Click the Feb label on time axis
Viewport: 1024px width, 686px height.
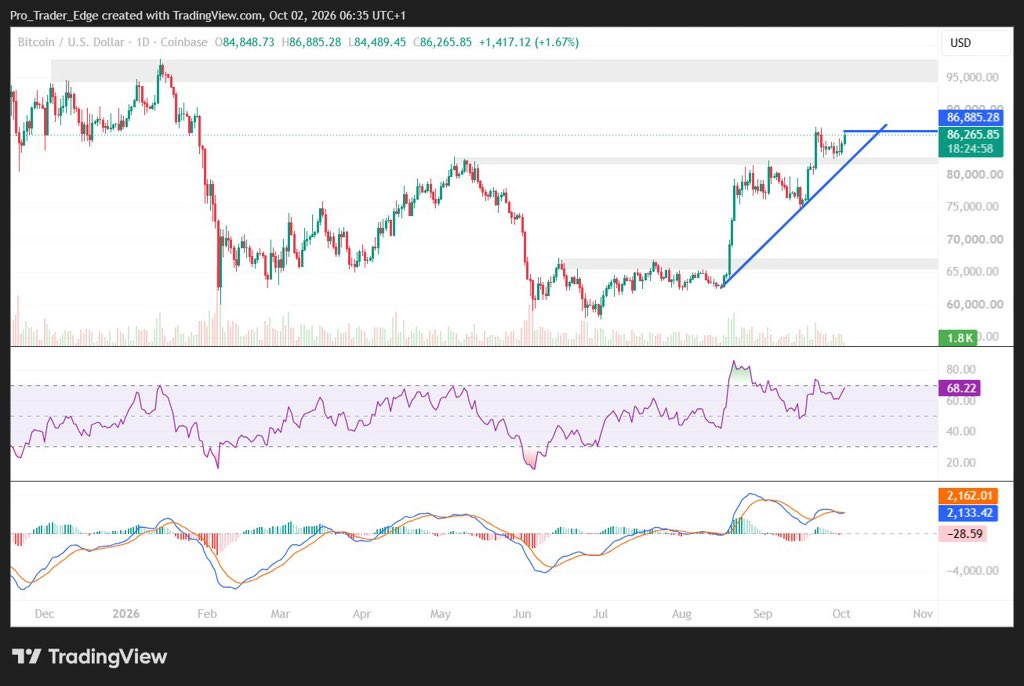pyautogui.click(x=206, y=613)
